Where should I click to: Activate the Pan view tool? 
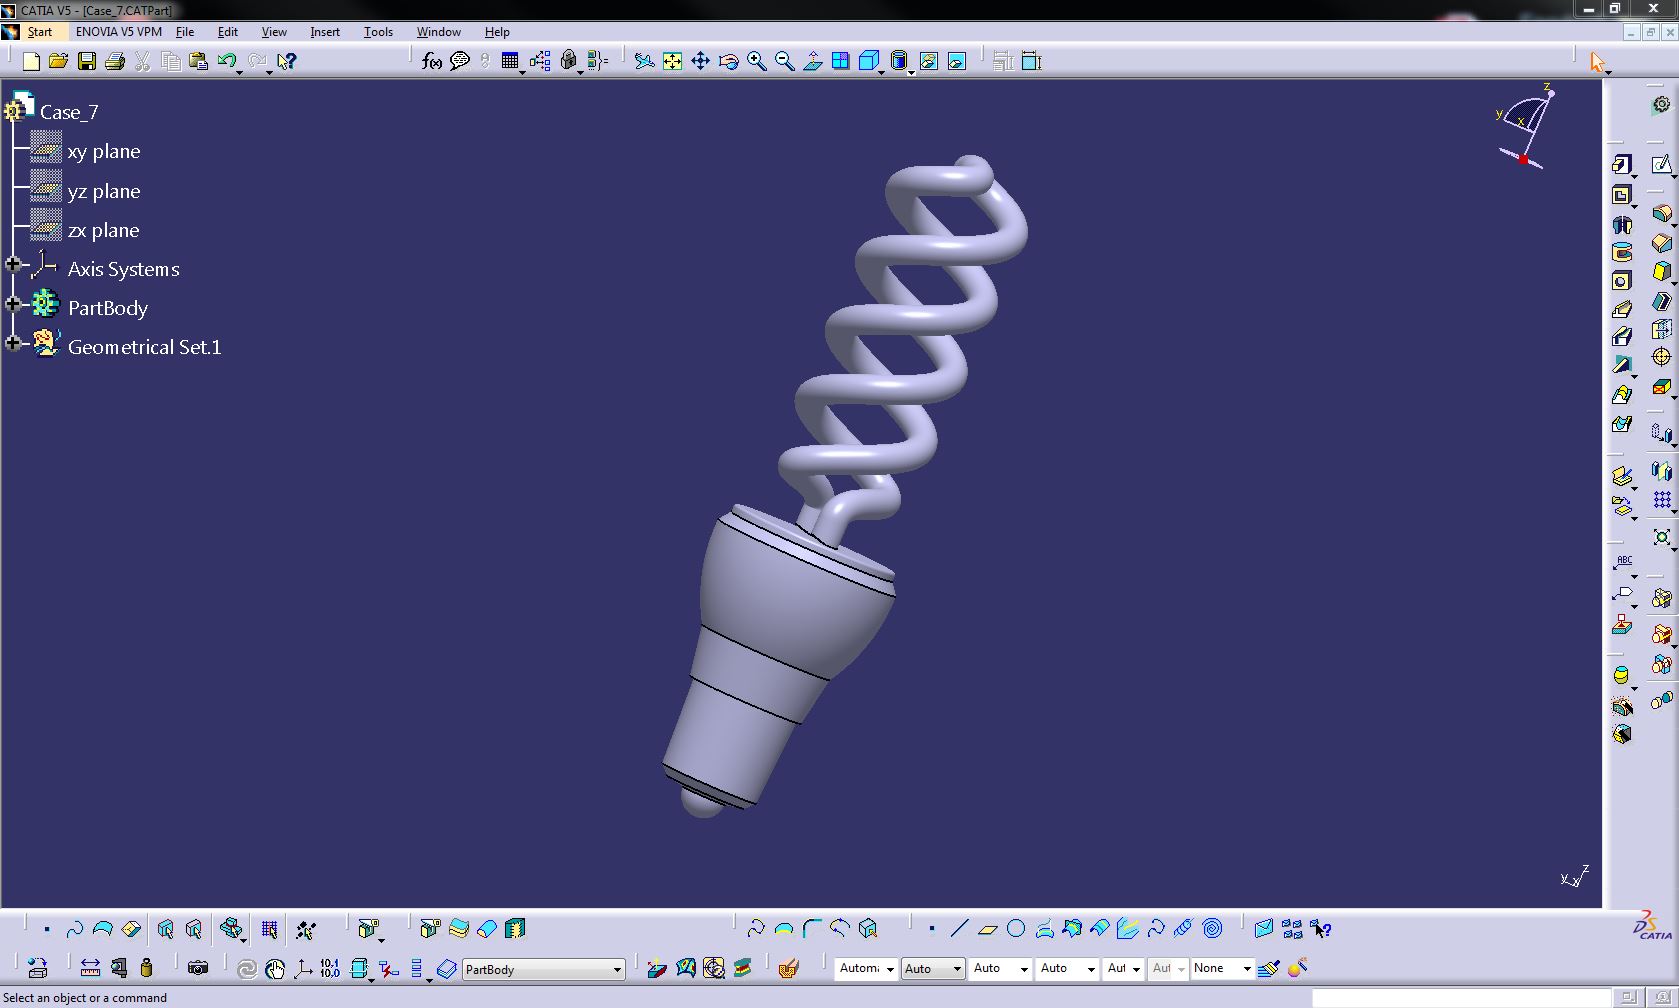[x=700, y=61]
